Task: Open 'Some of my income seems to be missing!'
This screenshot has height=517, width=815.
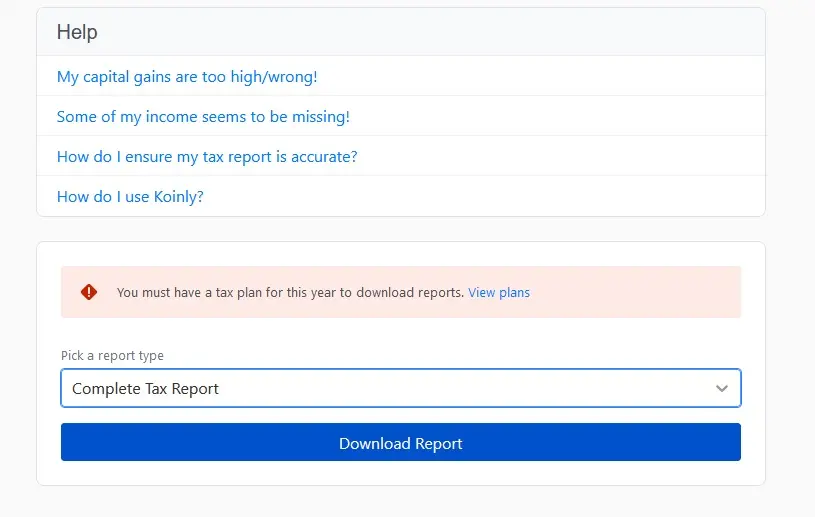Action: (x=203, y=116)
